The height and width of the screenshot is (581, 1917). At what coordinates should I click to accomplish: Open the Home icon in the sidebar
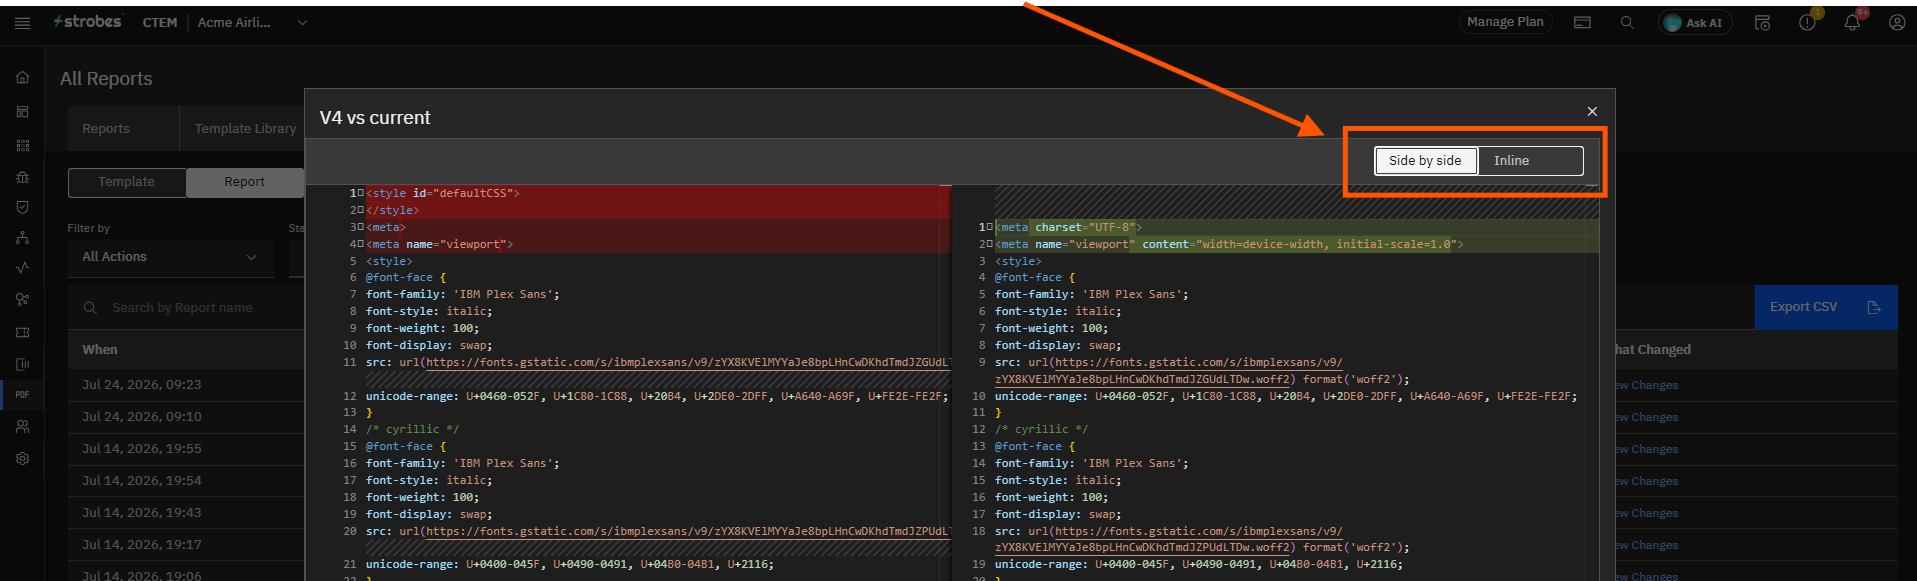(x=22, y=77)
